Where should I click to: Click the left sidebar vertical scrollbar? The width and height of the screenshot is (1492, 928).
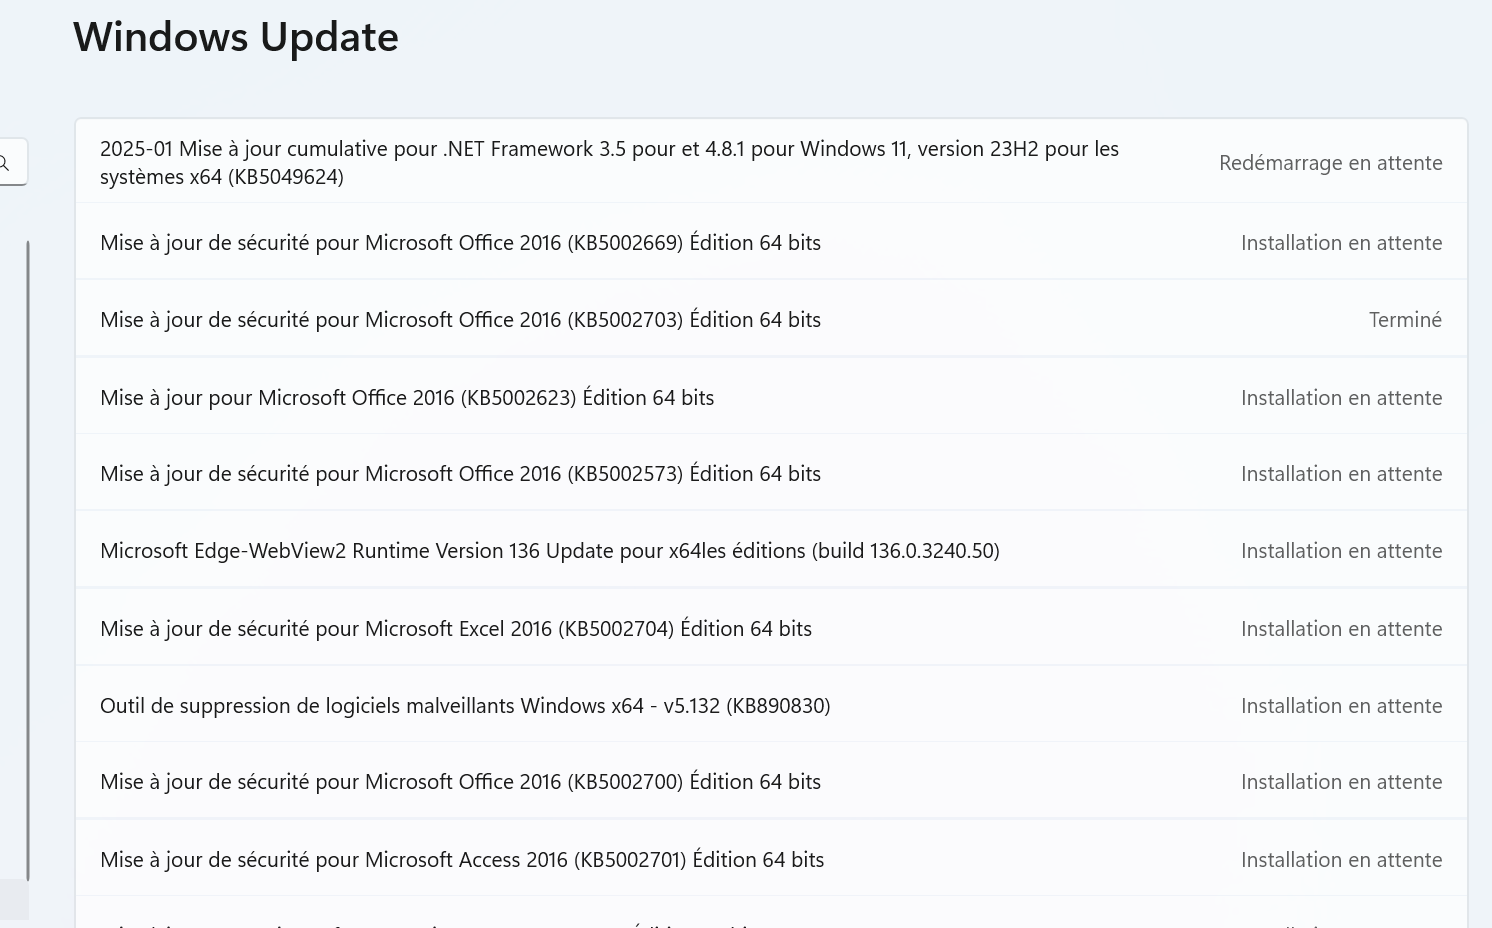tap(28, 560)
